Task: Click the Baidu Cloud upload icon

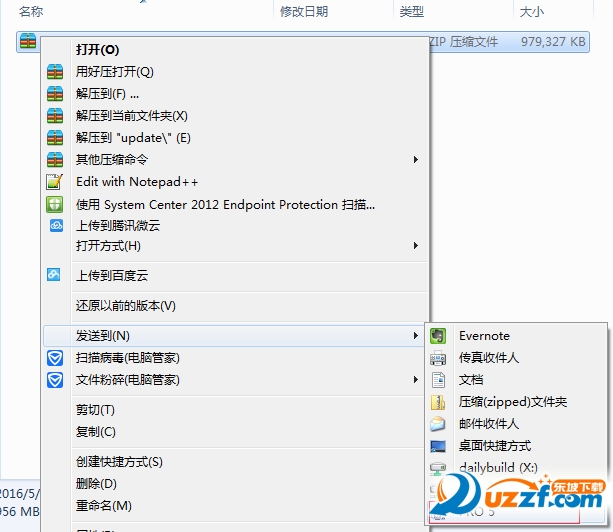Action: [x=54, y=274]
